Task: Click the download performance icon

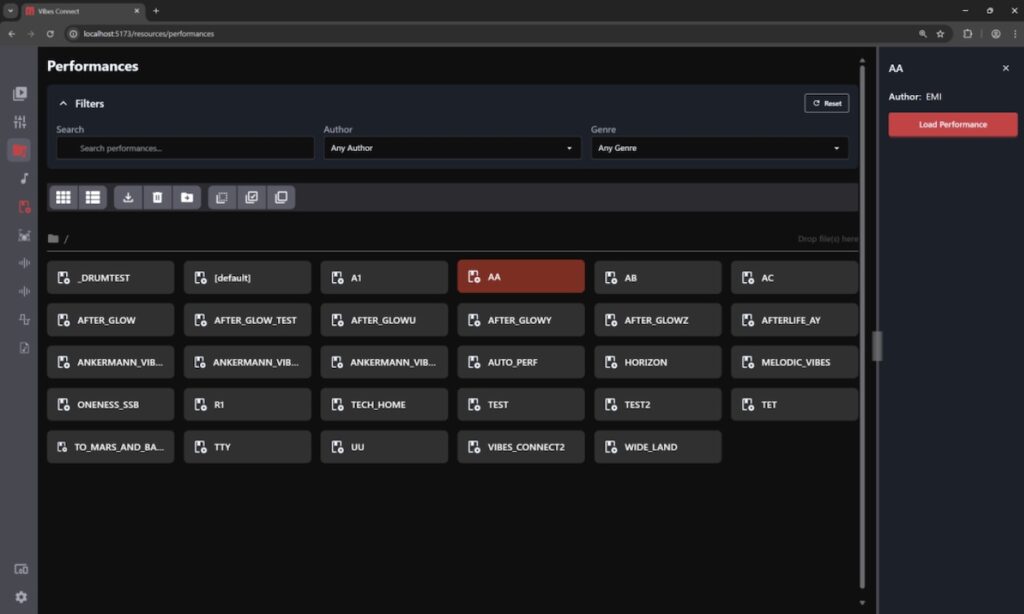Action: point(128,198)
